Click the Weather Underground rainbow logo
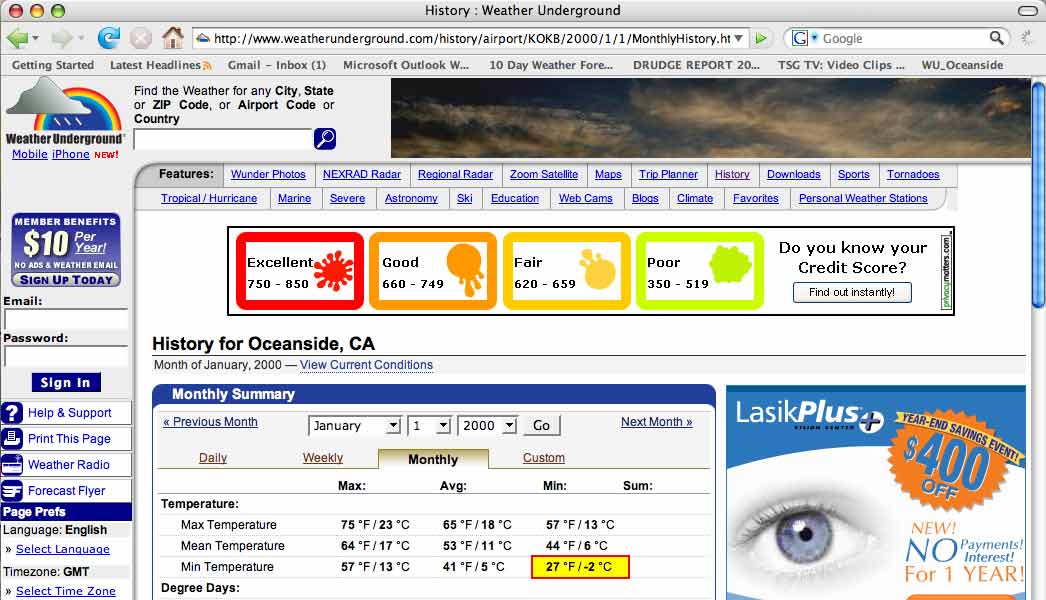This screenshot has width=1046, height=600. point(65,112)
